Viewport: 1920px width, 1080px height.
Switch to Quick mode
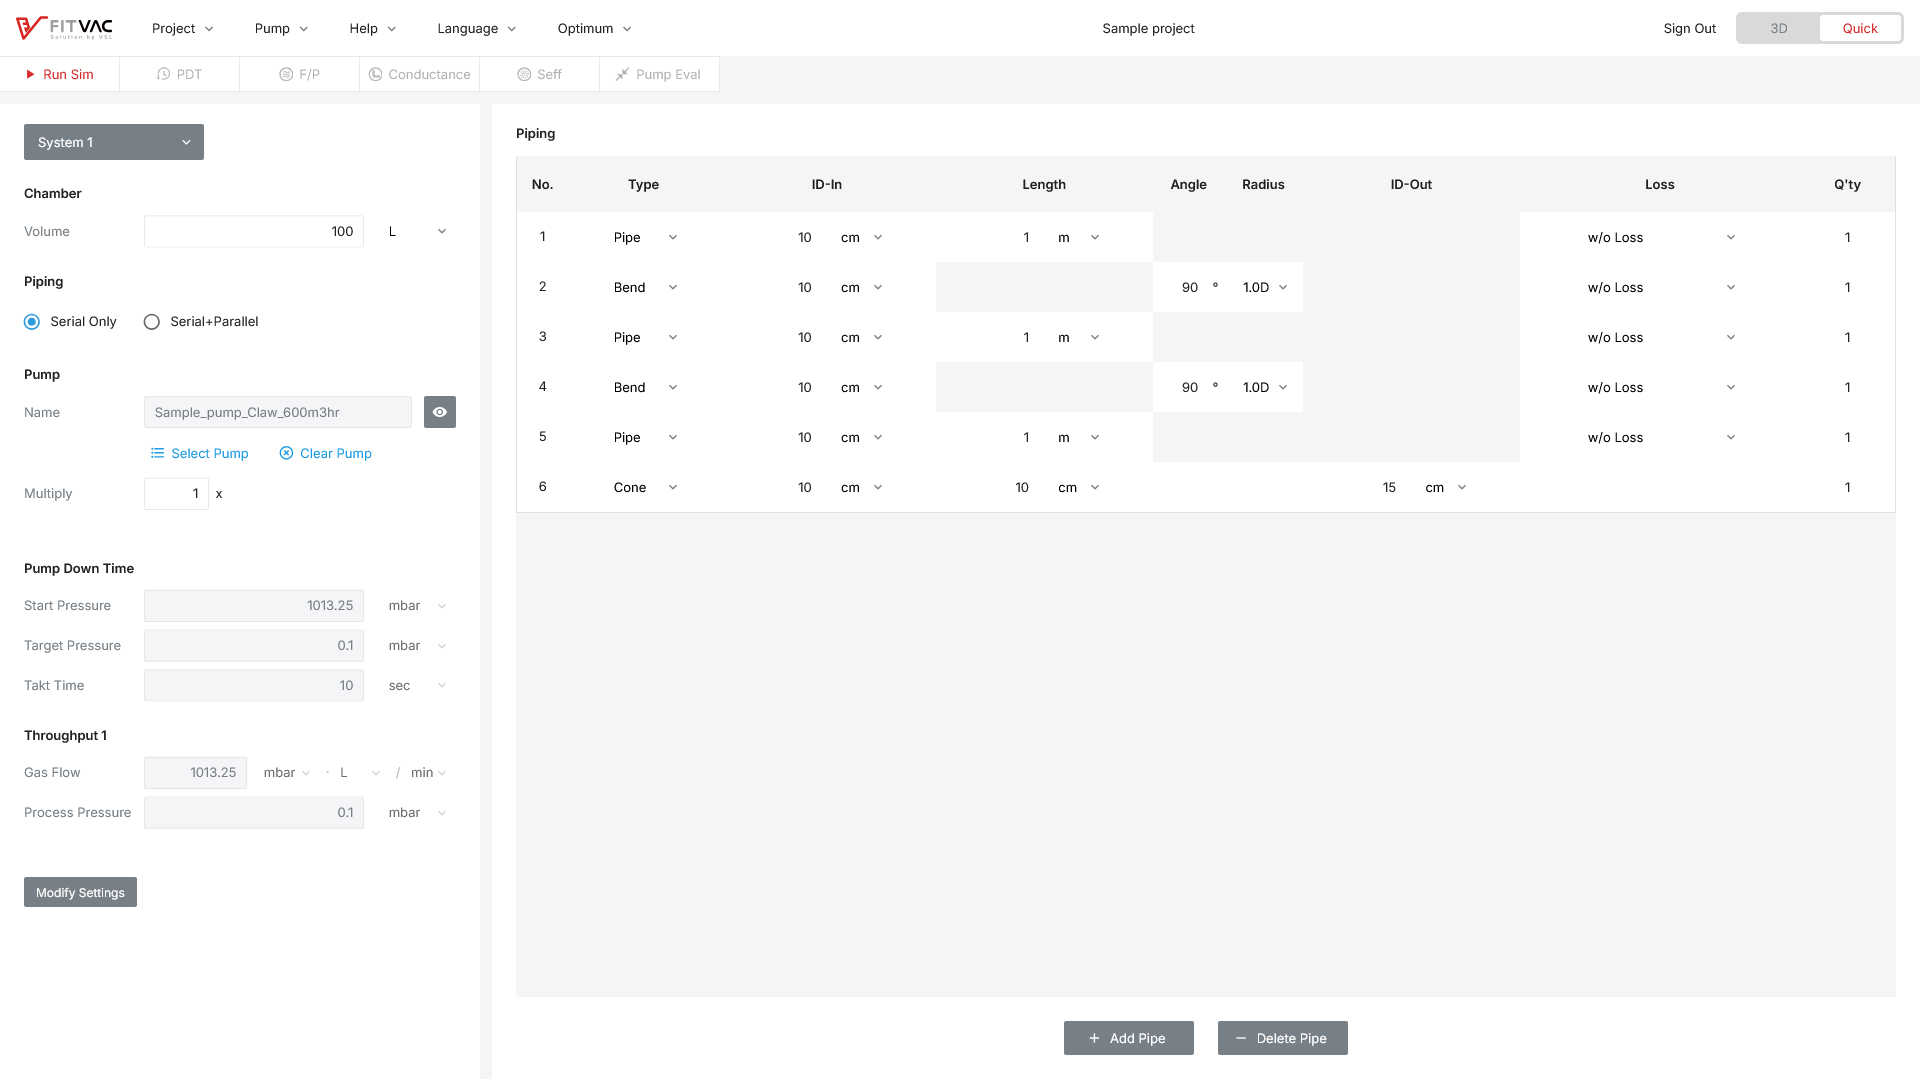click(x=1860, y=28)
